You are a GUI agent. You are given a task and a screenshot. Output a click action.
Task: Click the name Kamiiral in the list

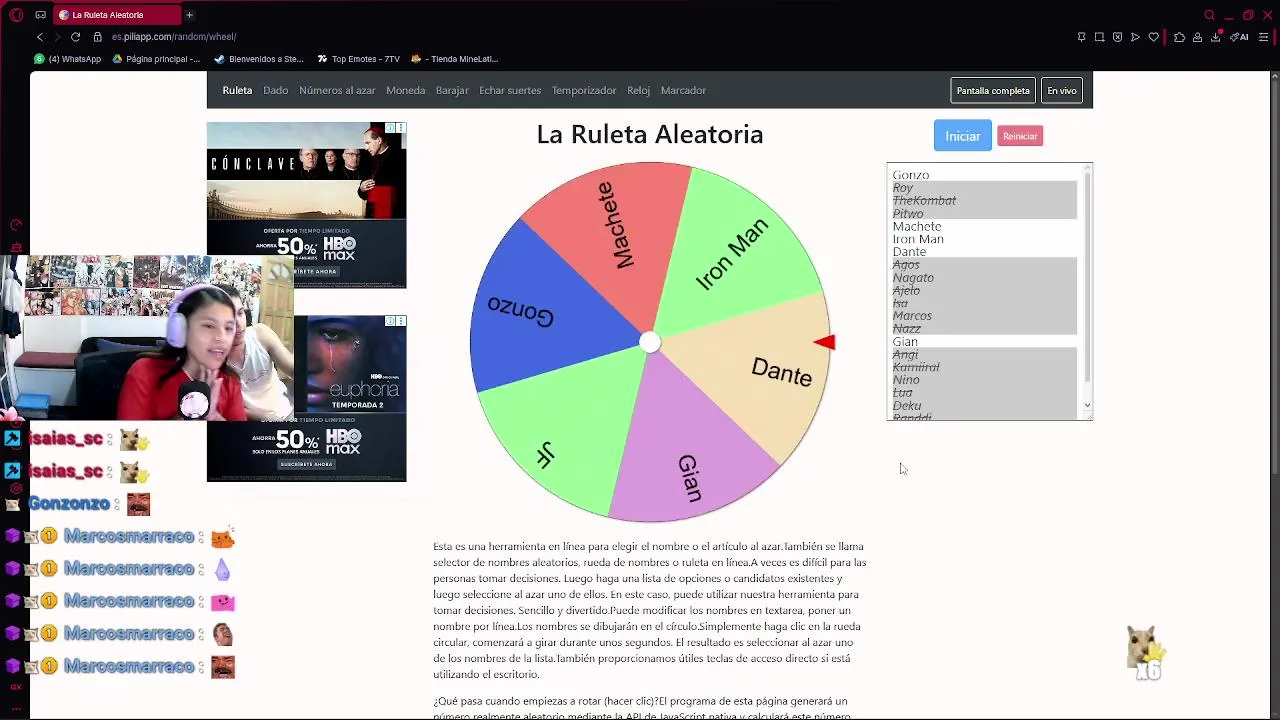pyautogui.click(x=916, y=367)
